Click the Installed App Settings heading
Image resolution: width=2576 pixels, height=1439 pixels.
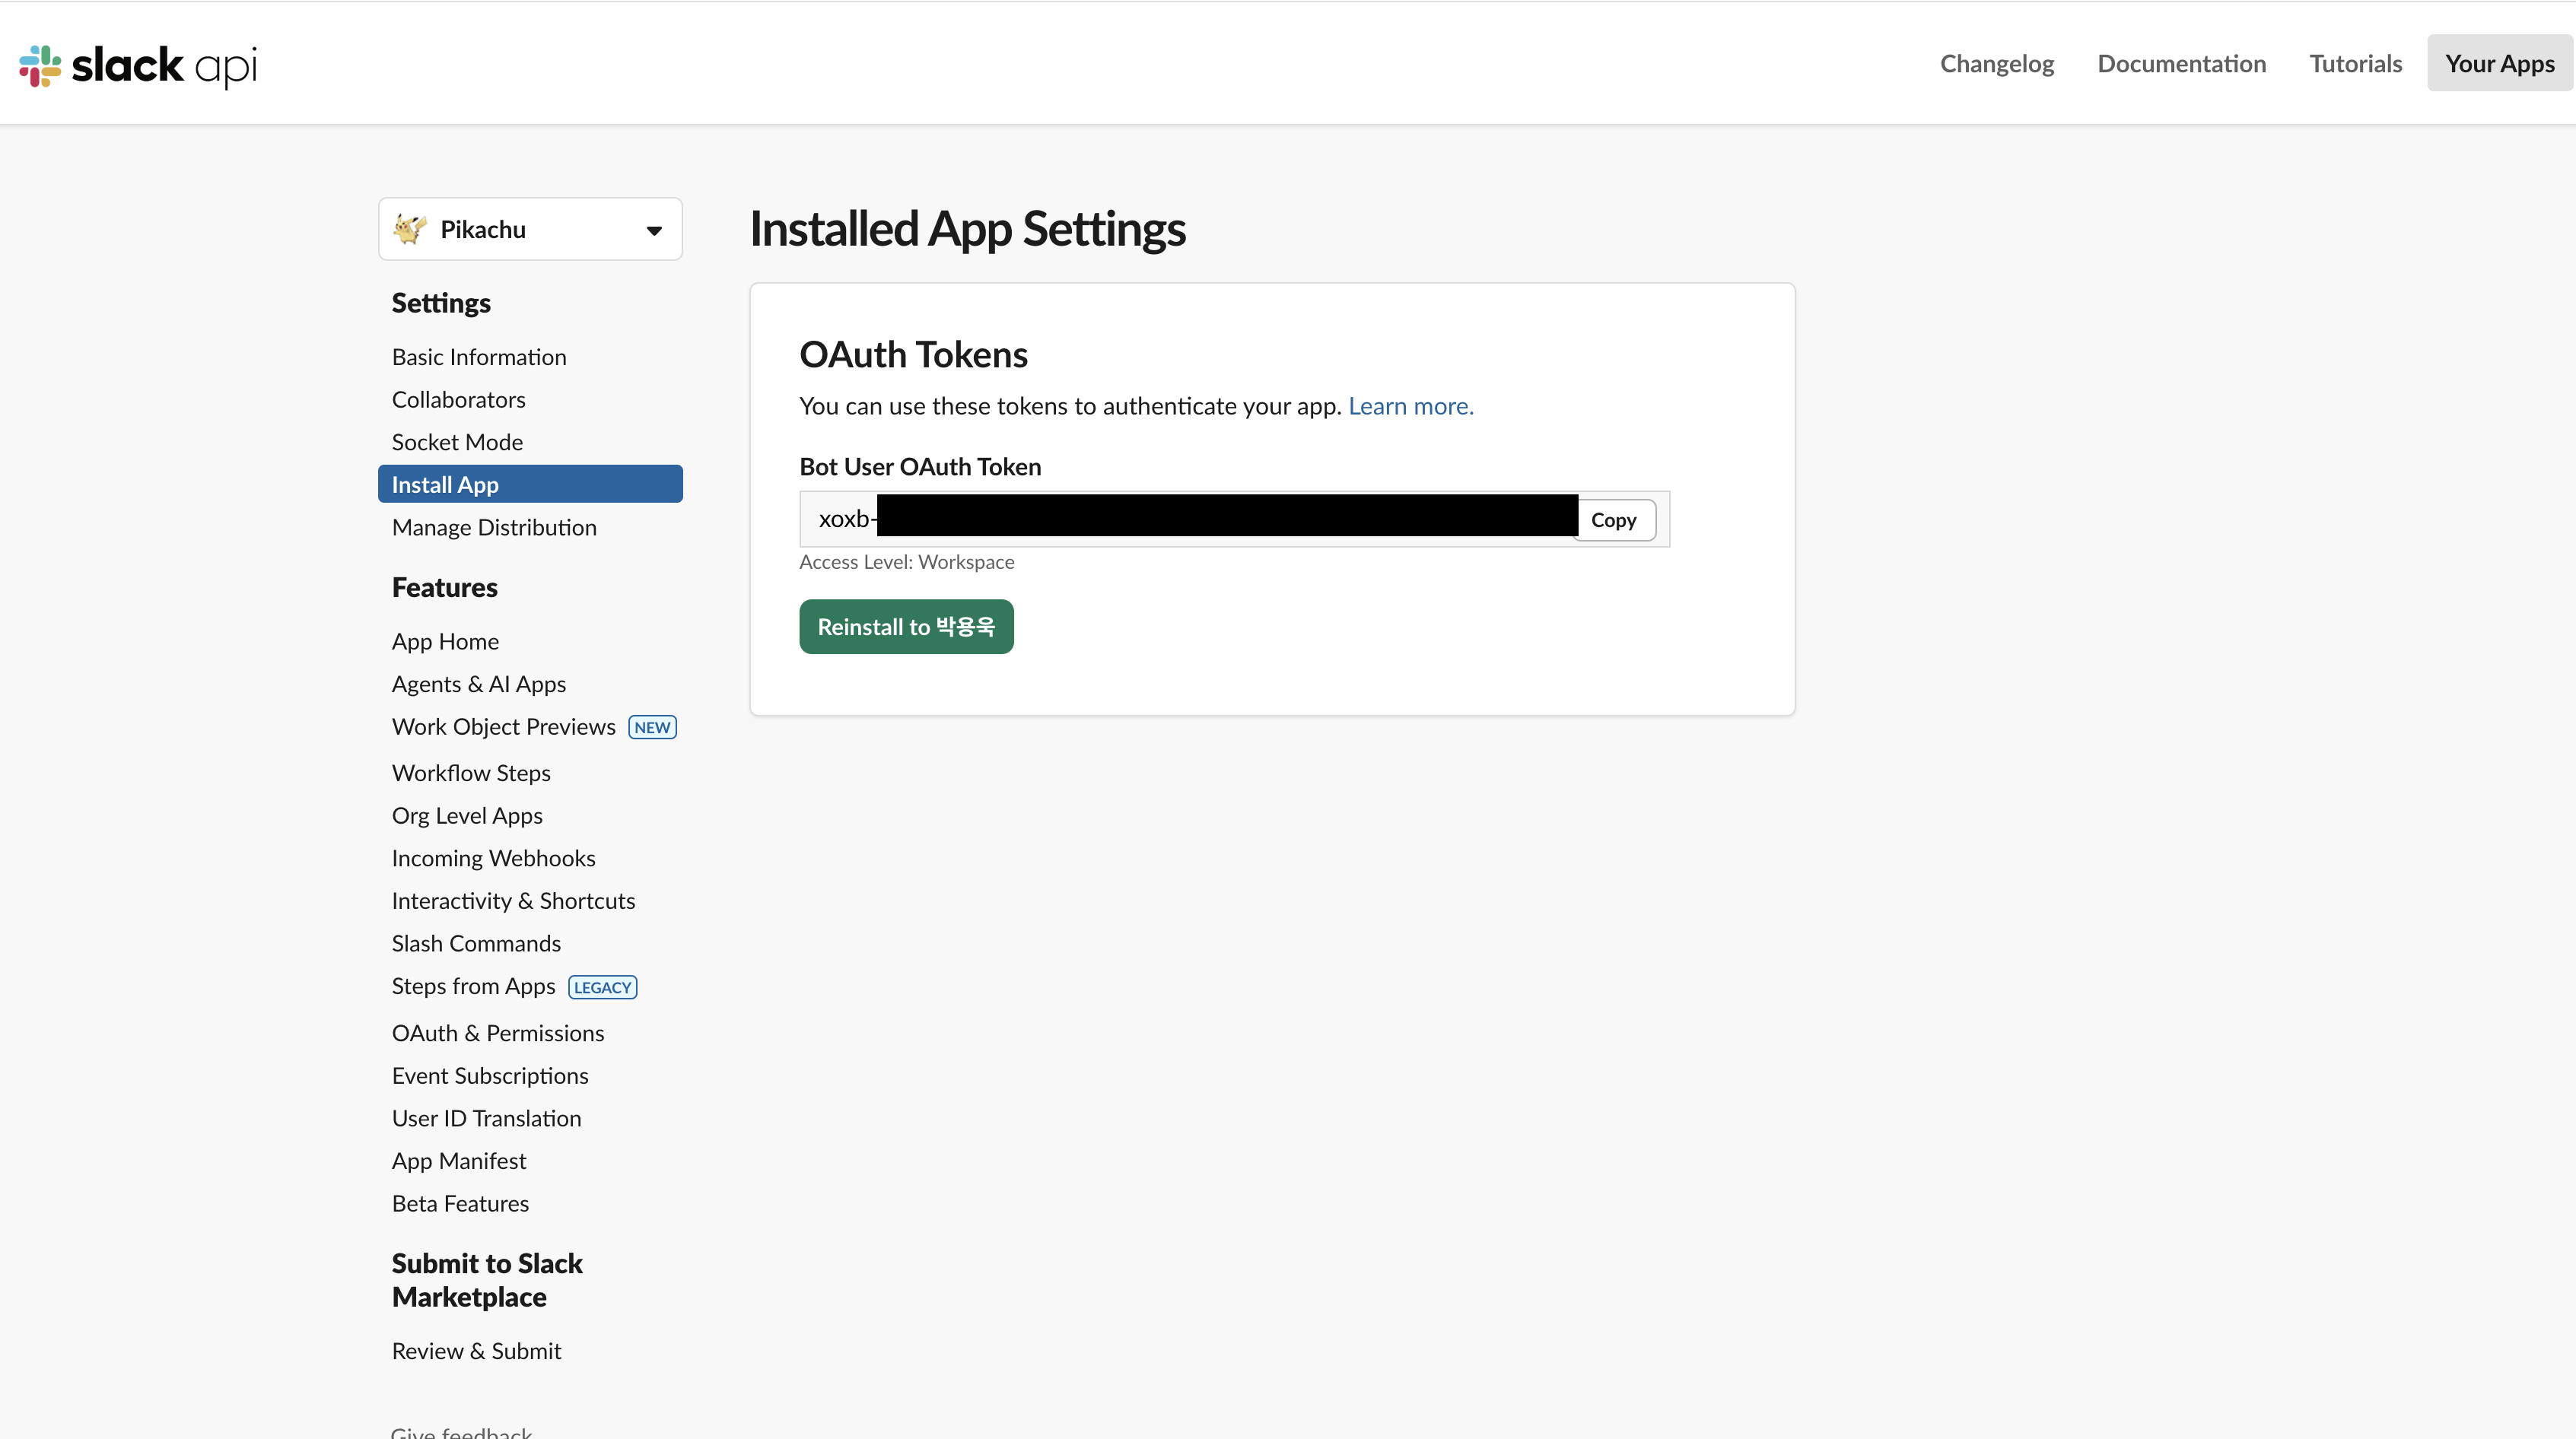coord(967,229)
